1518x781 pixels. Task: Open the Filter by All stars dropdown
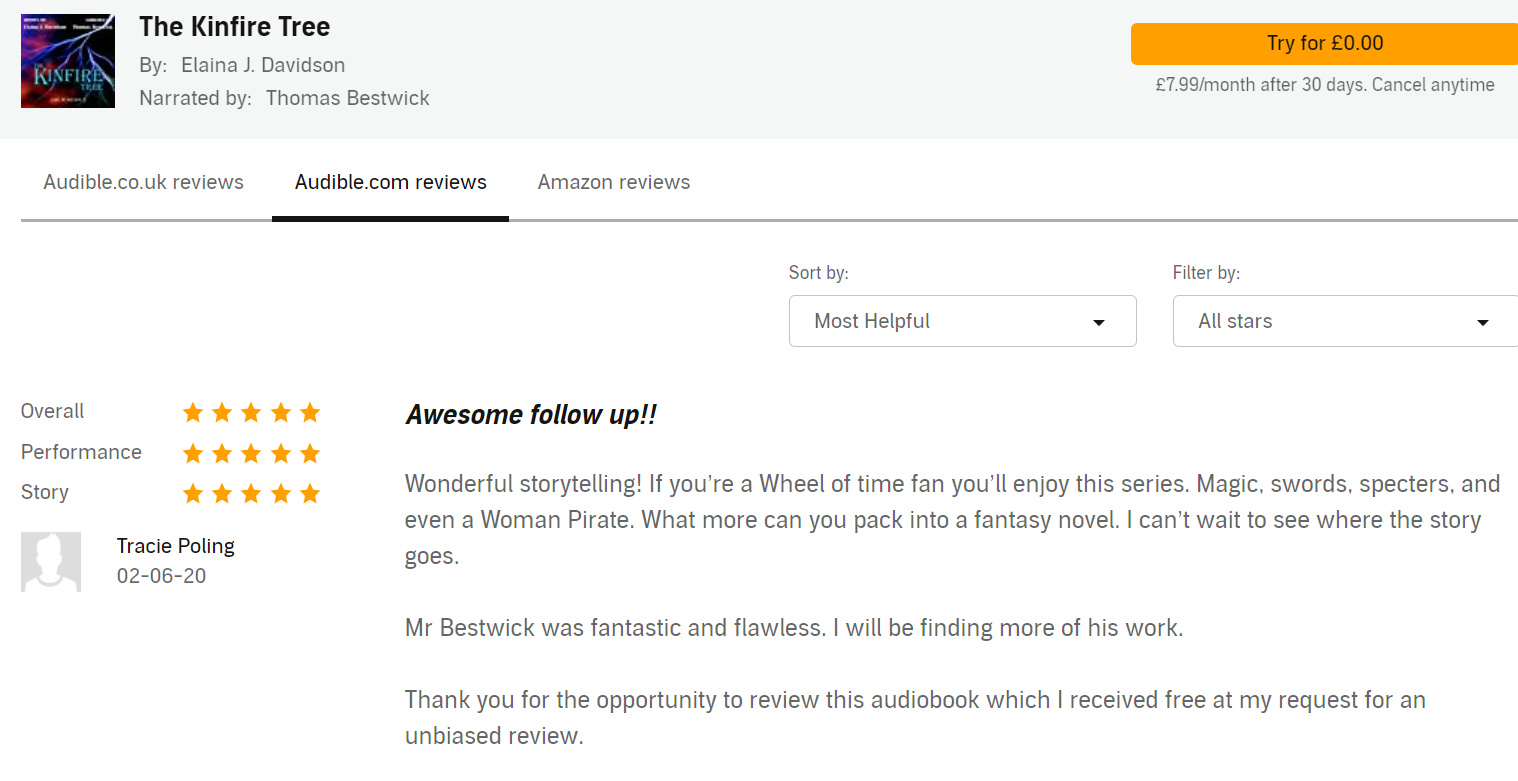click(x=1345, y=321)
